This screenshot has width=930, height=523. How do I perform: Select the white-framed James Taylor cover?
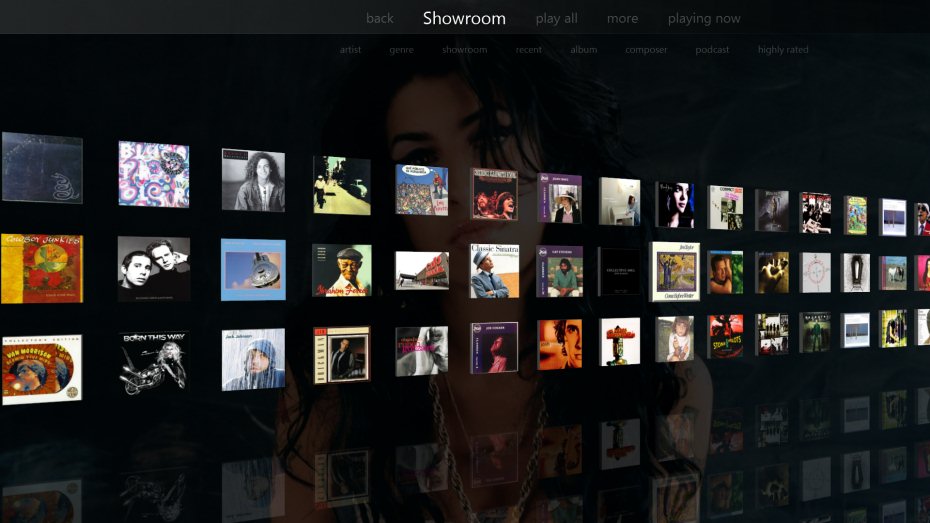(x=674, y=272)
